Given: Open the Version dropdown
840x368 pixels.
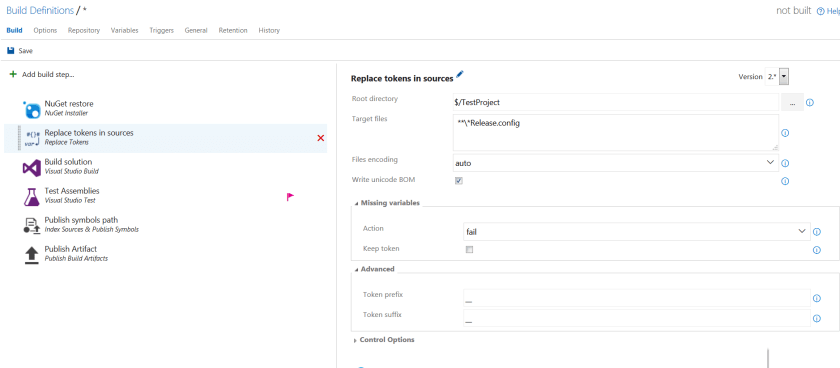Looking at the screenshot, I should click(x=784, y=77).
